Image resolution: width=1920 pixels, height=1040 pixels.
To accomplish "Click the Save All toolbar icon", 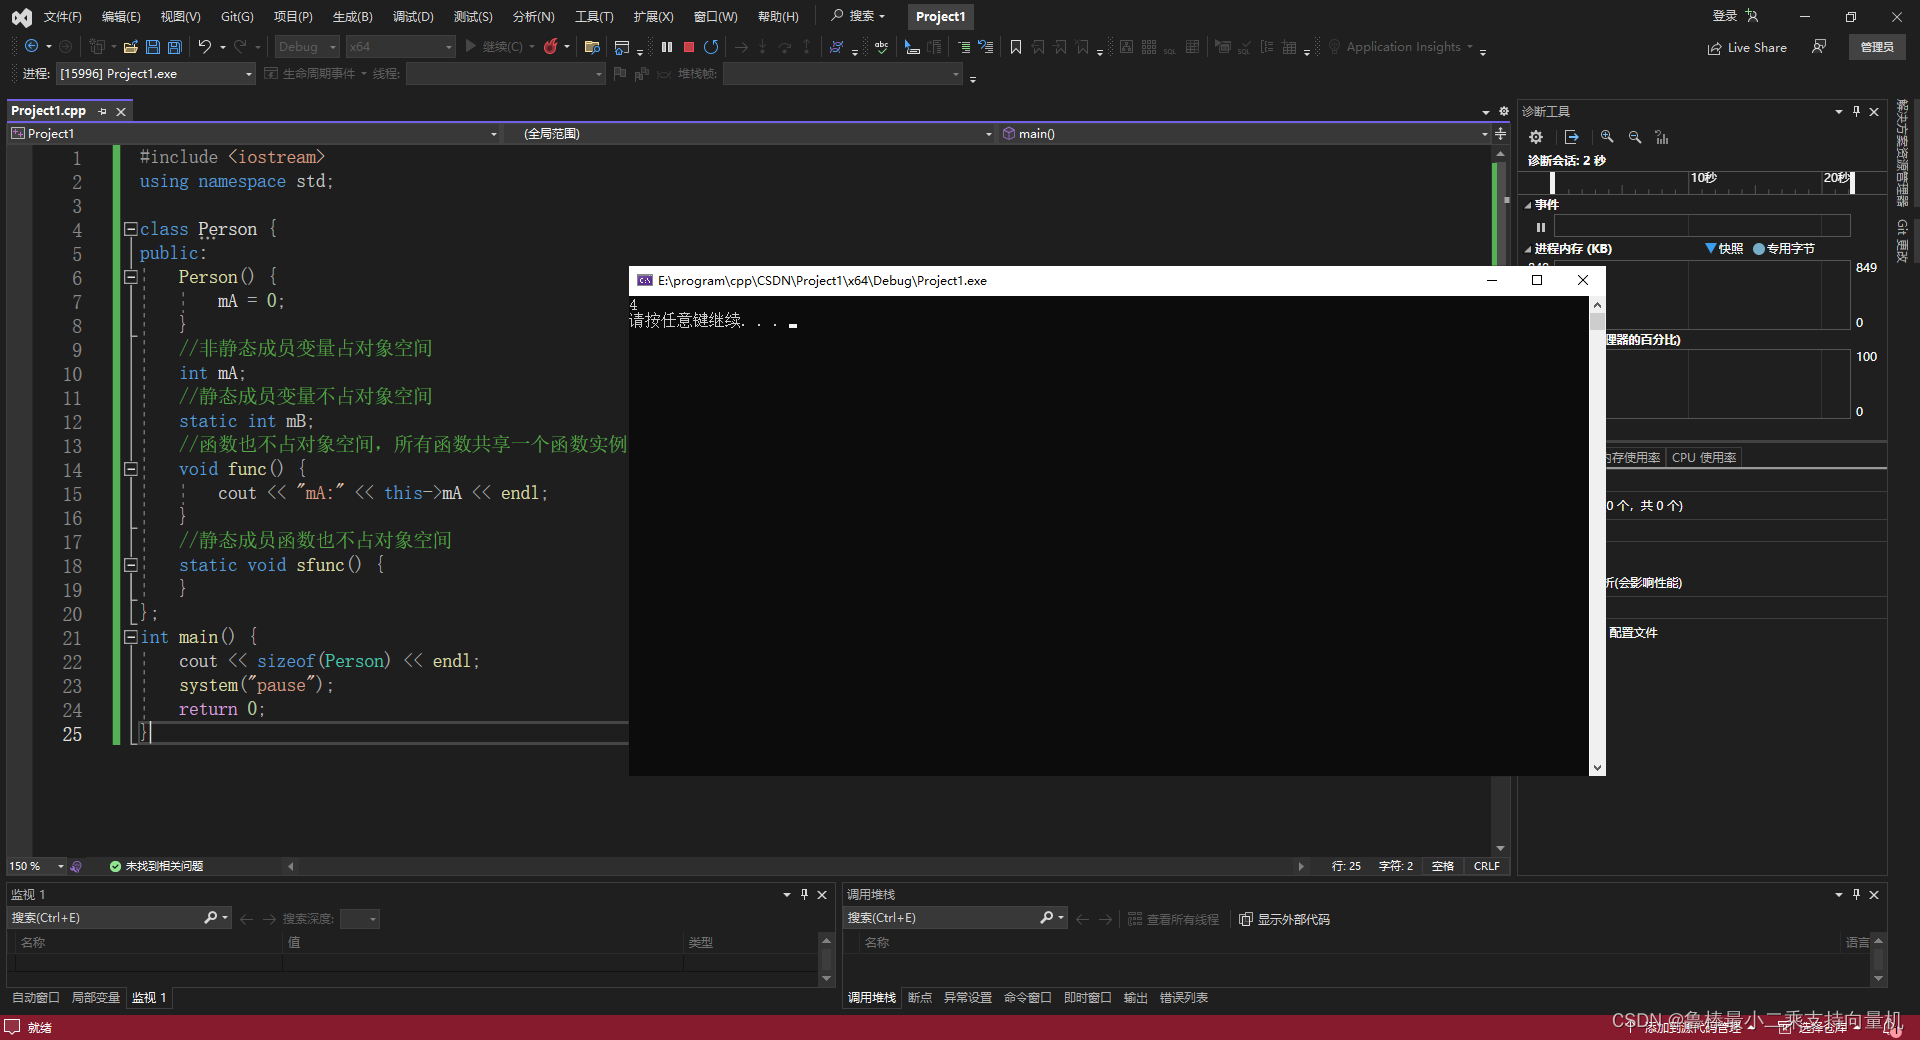I will (x=174, y=47).
